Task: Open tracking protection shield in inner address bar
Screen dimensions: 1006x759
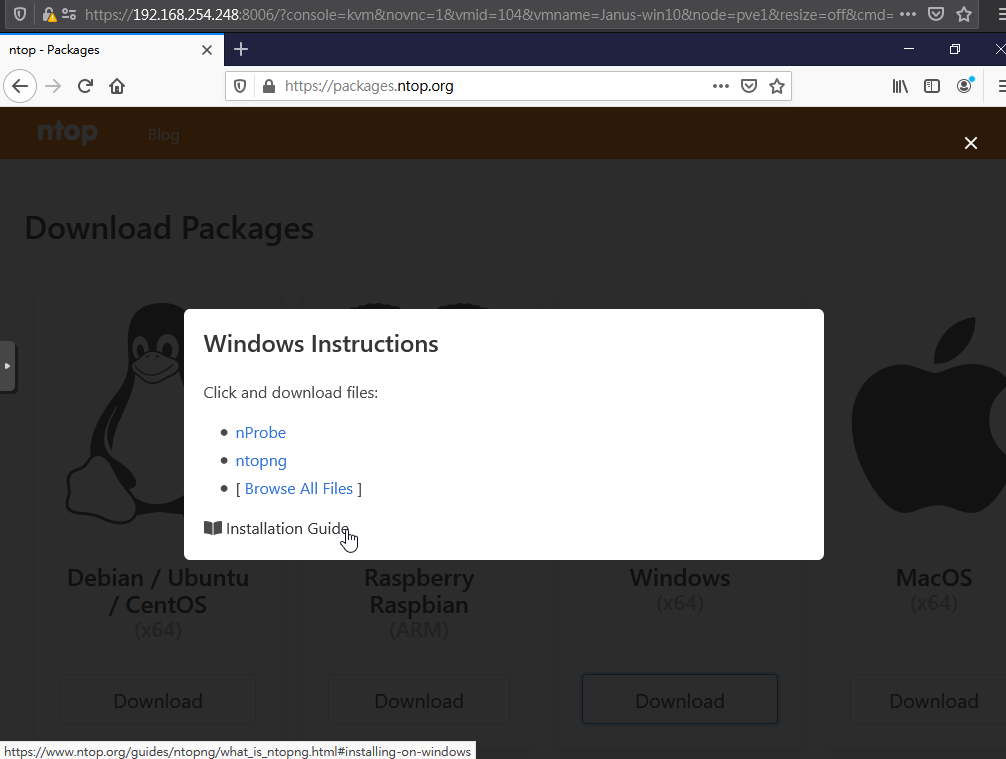Action: tap(240, 86)
